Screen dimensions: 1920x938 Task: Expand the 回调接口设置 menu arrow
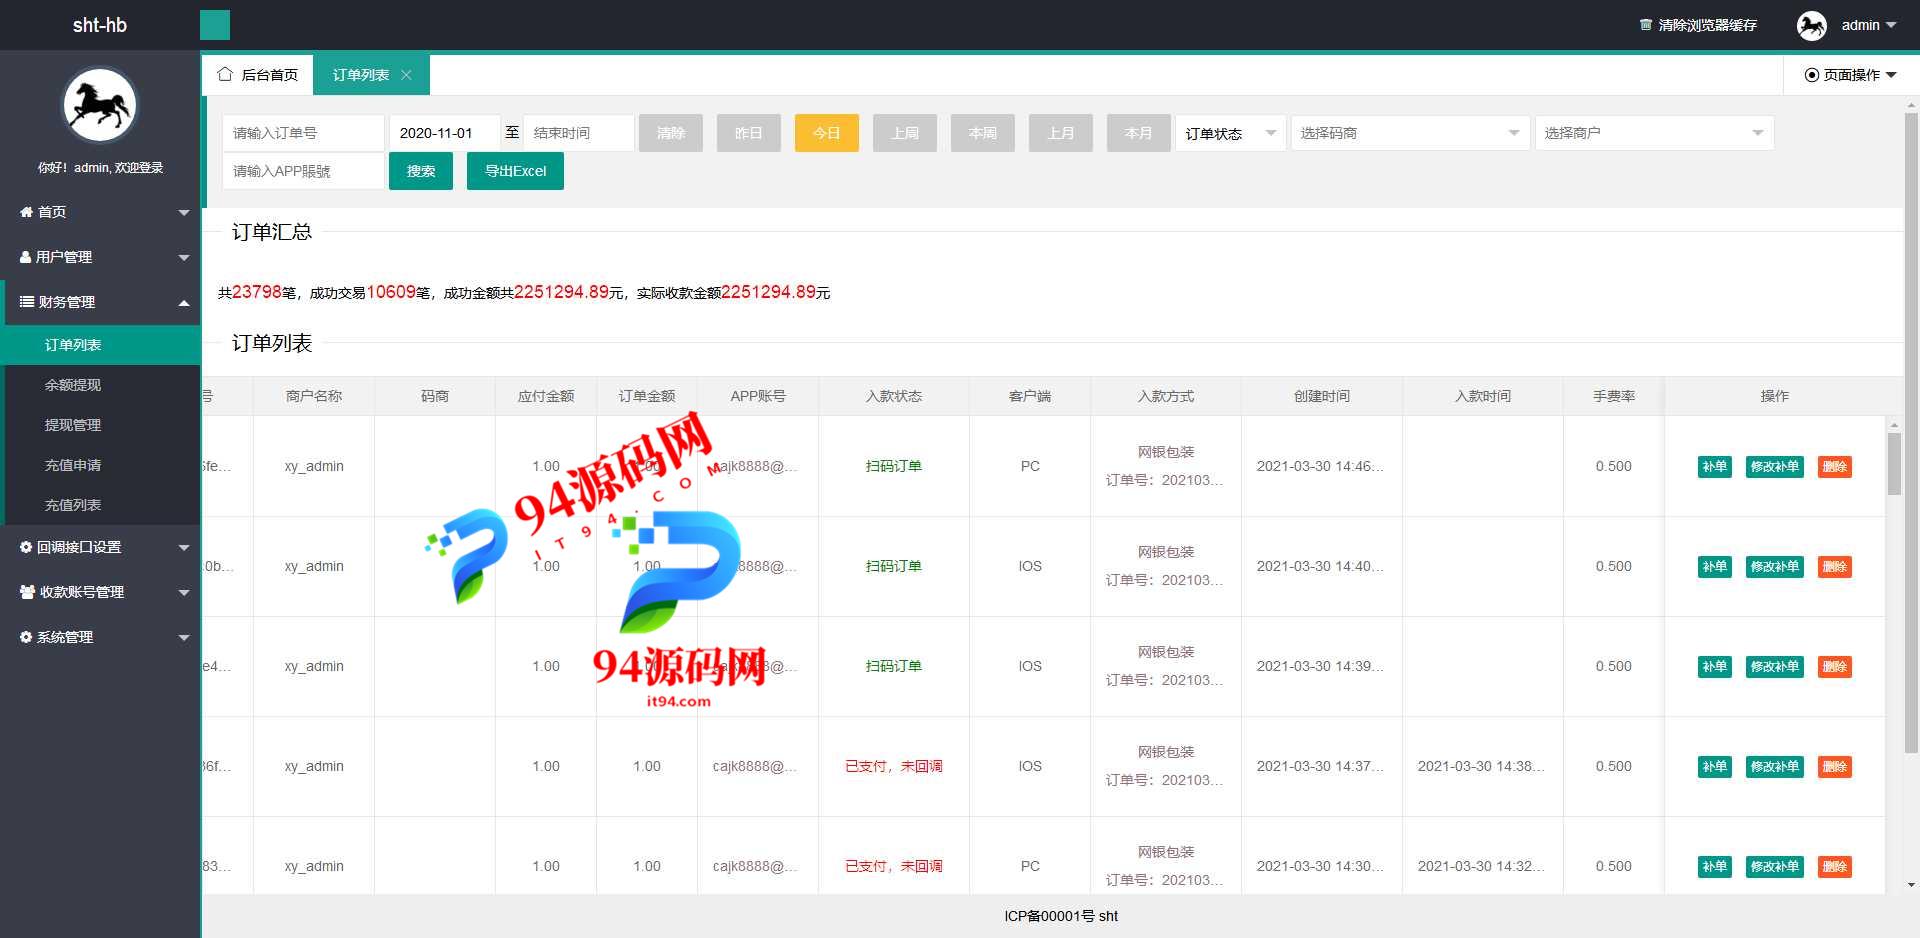tap(184, 548)
